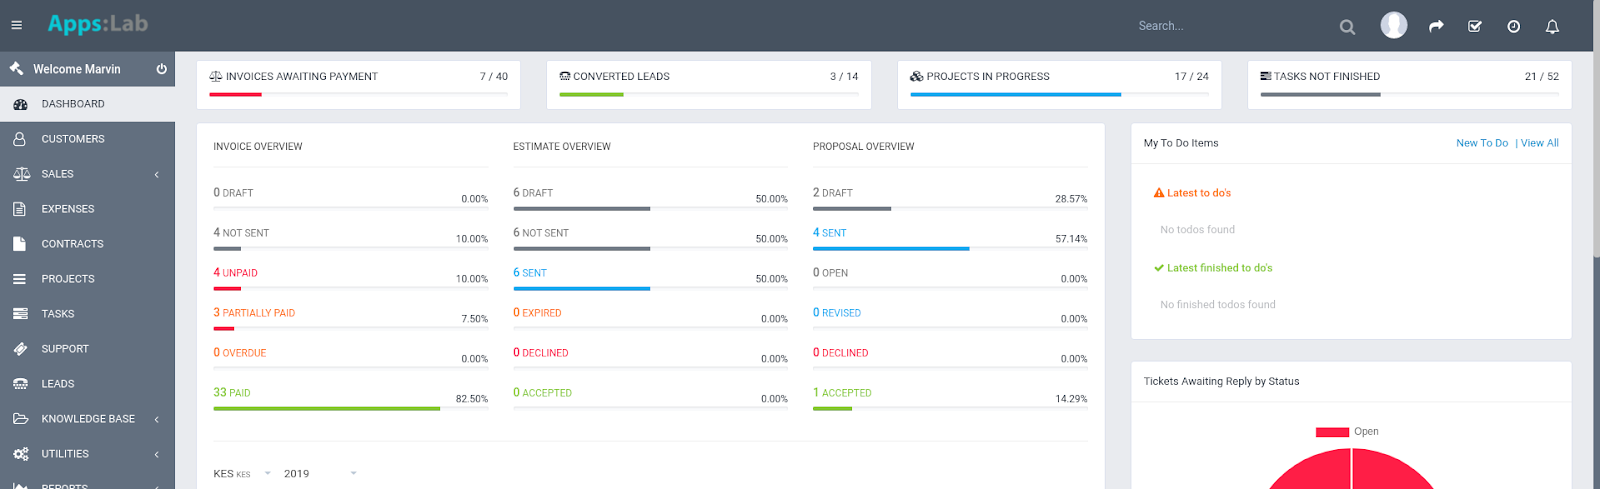Click the search magnifier icon

(1347, 27)
